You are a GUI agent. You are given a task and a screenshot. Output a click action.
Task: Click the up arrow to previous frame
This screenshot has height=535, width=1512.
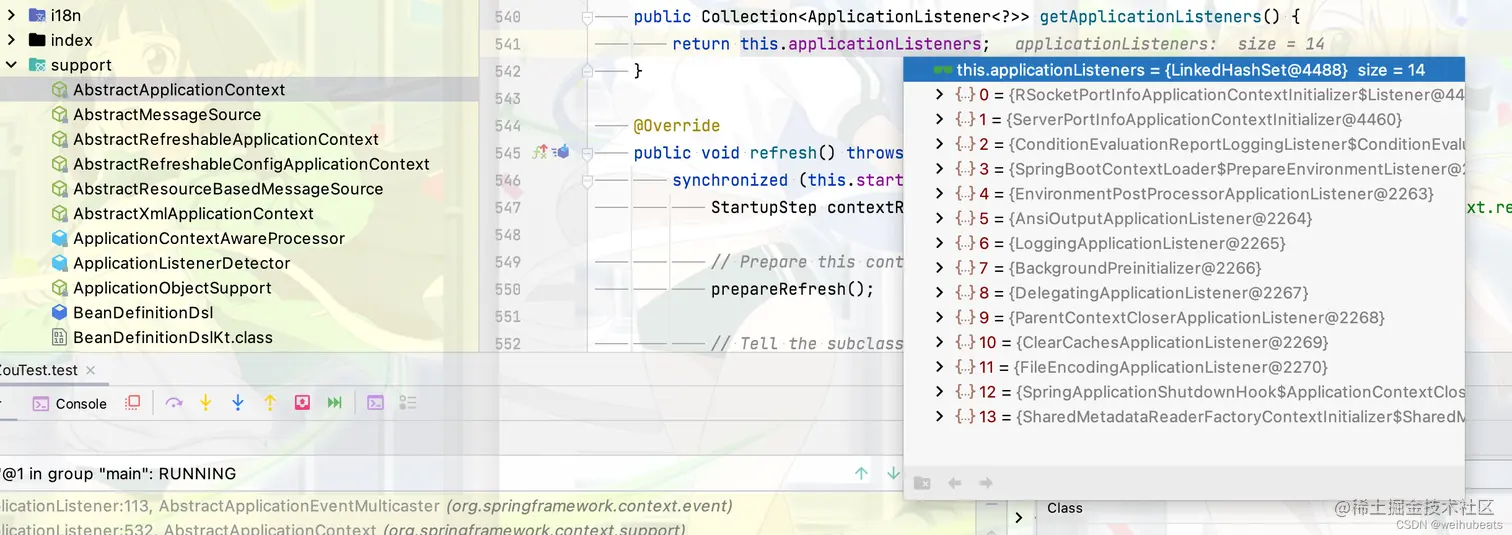tap(861, 473)
